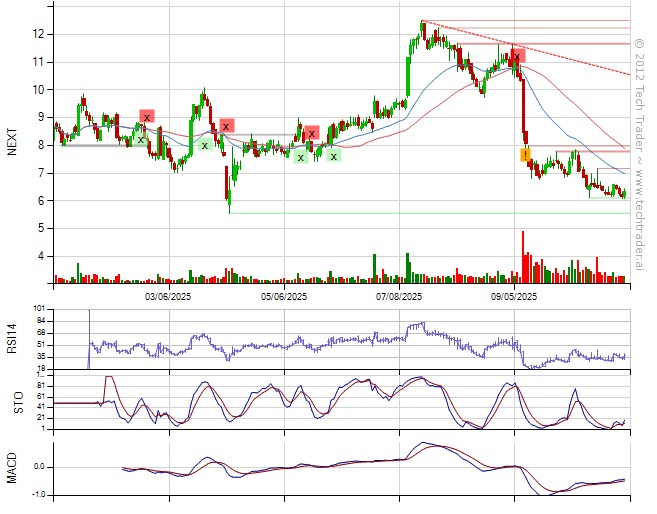Click the red x marker before 03/06/2025
Screen dimensions: 657x514
pyautogui.click(x=147, y=117)
